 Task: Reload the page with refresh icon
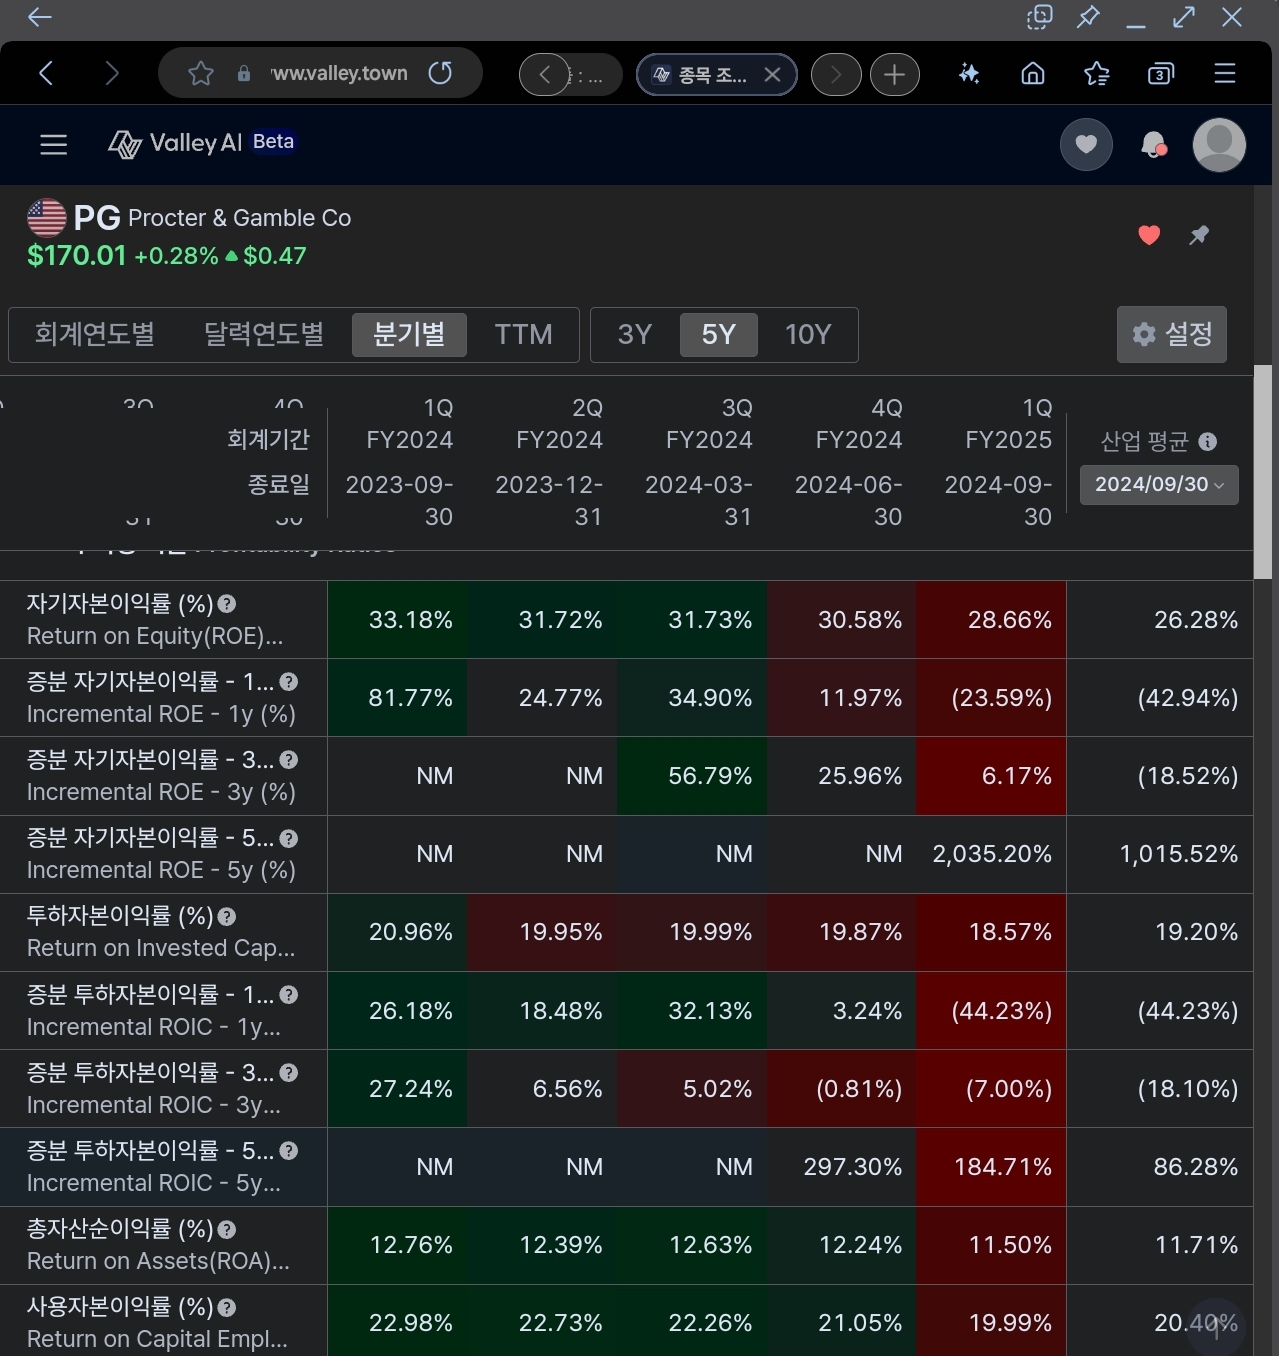(440, 73)
